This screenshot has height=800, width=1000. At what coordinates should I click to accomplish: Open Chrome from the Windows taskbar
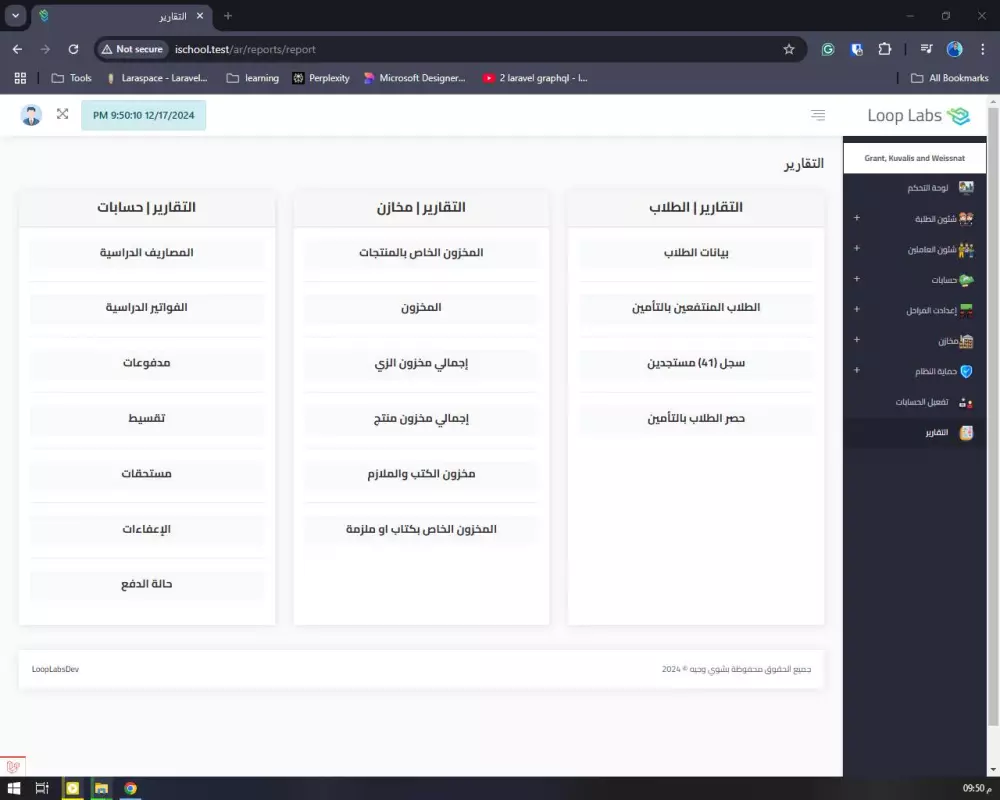point(130,789)
